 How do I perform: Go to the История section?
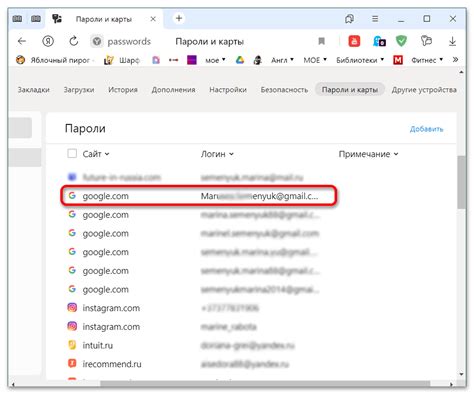(123, 90)
